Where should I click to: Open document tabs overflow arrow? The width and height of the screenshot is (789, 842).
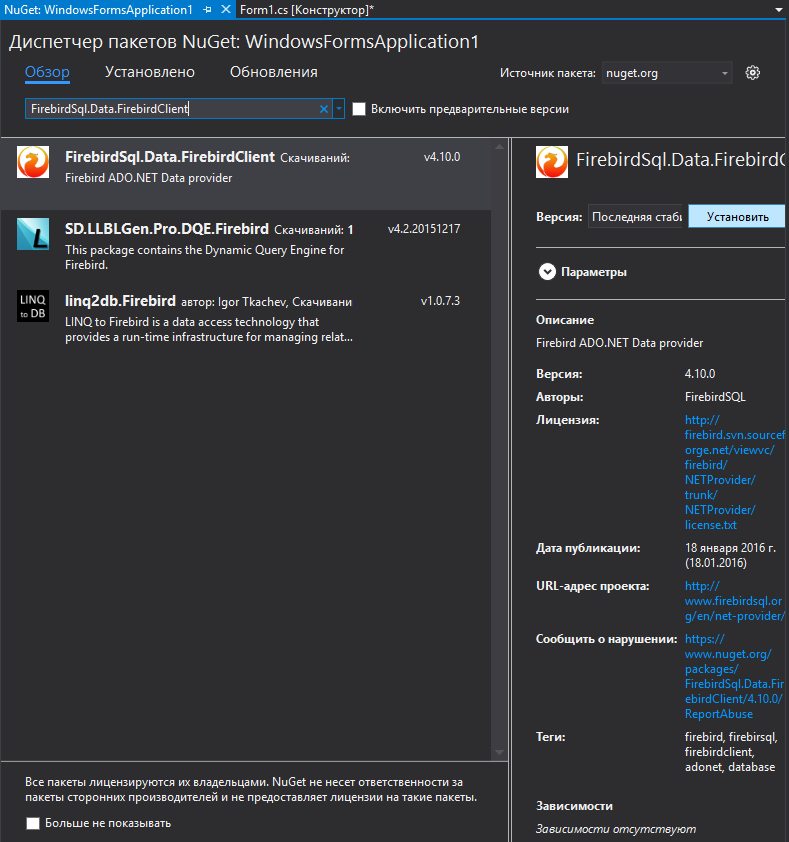click(779, 10)
